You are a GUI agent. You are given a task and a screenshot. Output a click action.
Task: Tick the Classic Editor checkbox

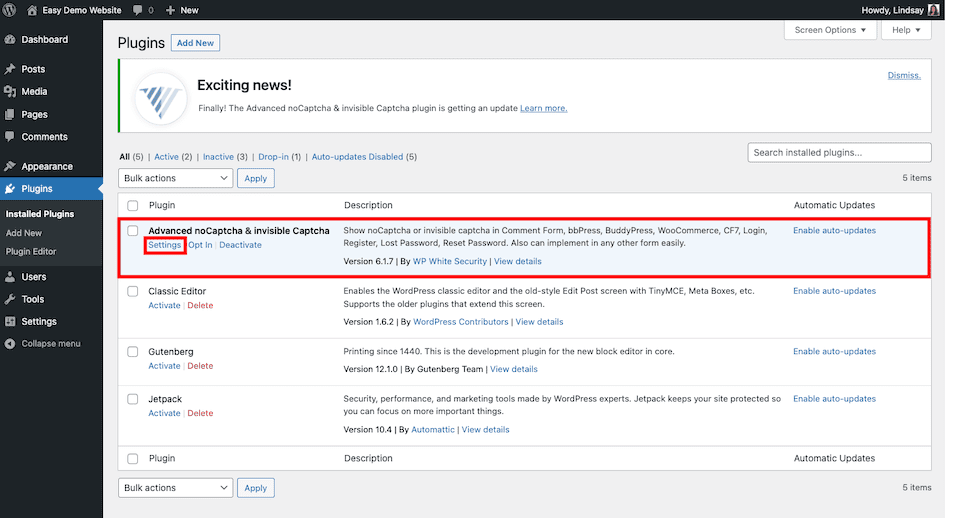133,292
